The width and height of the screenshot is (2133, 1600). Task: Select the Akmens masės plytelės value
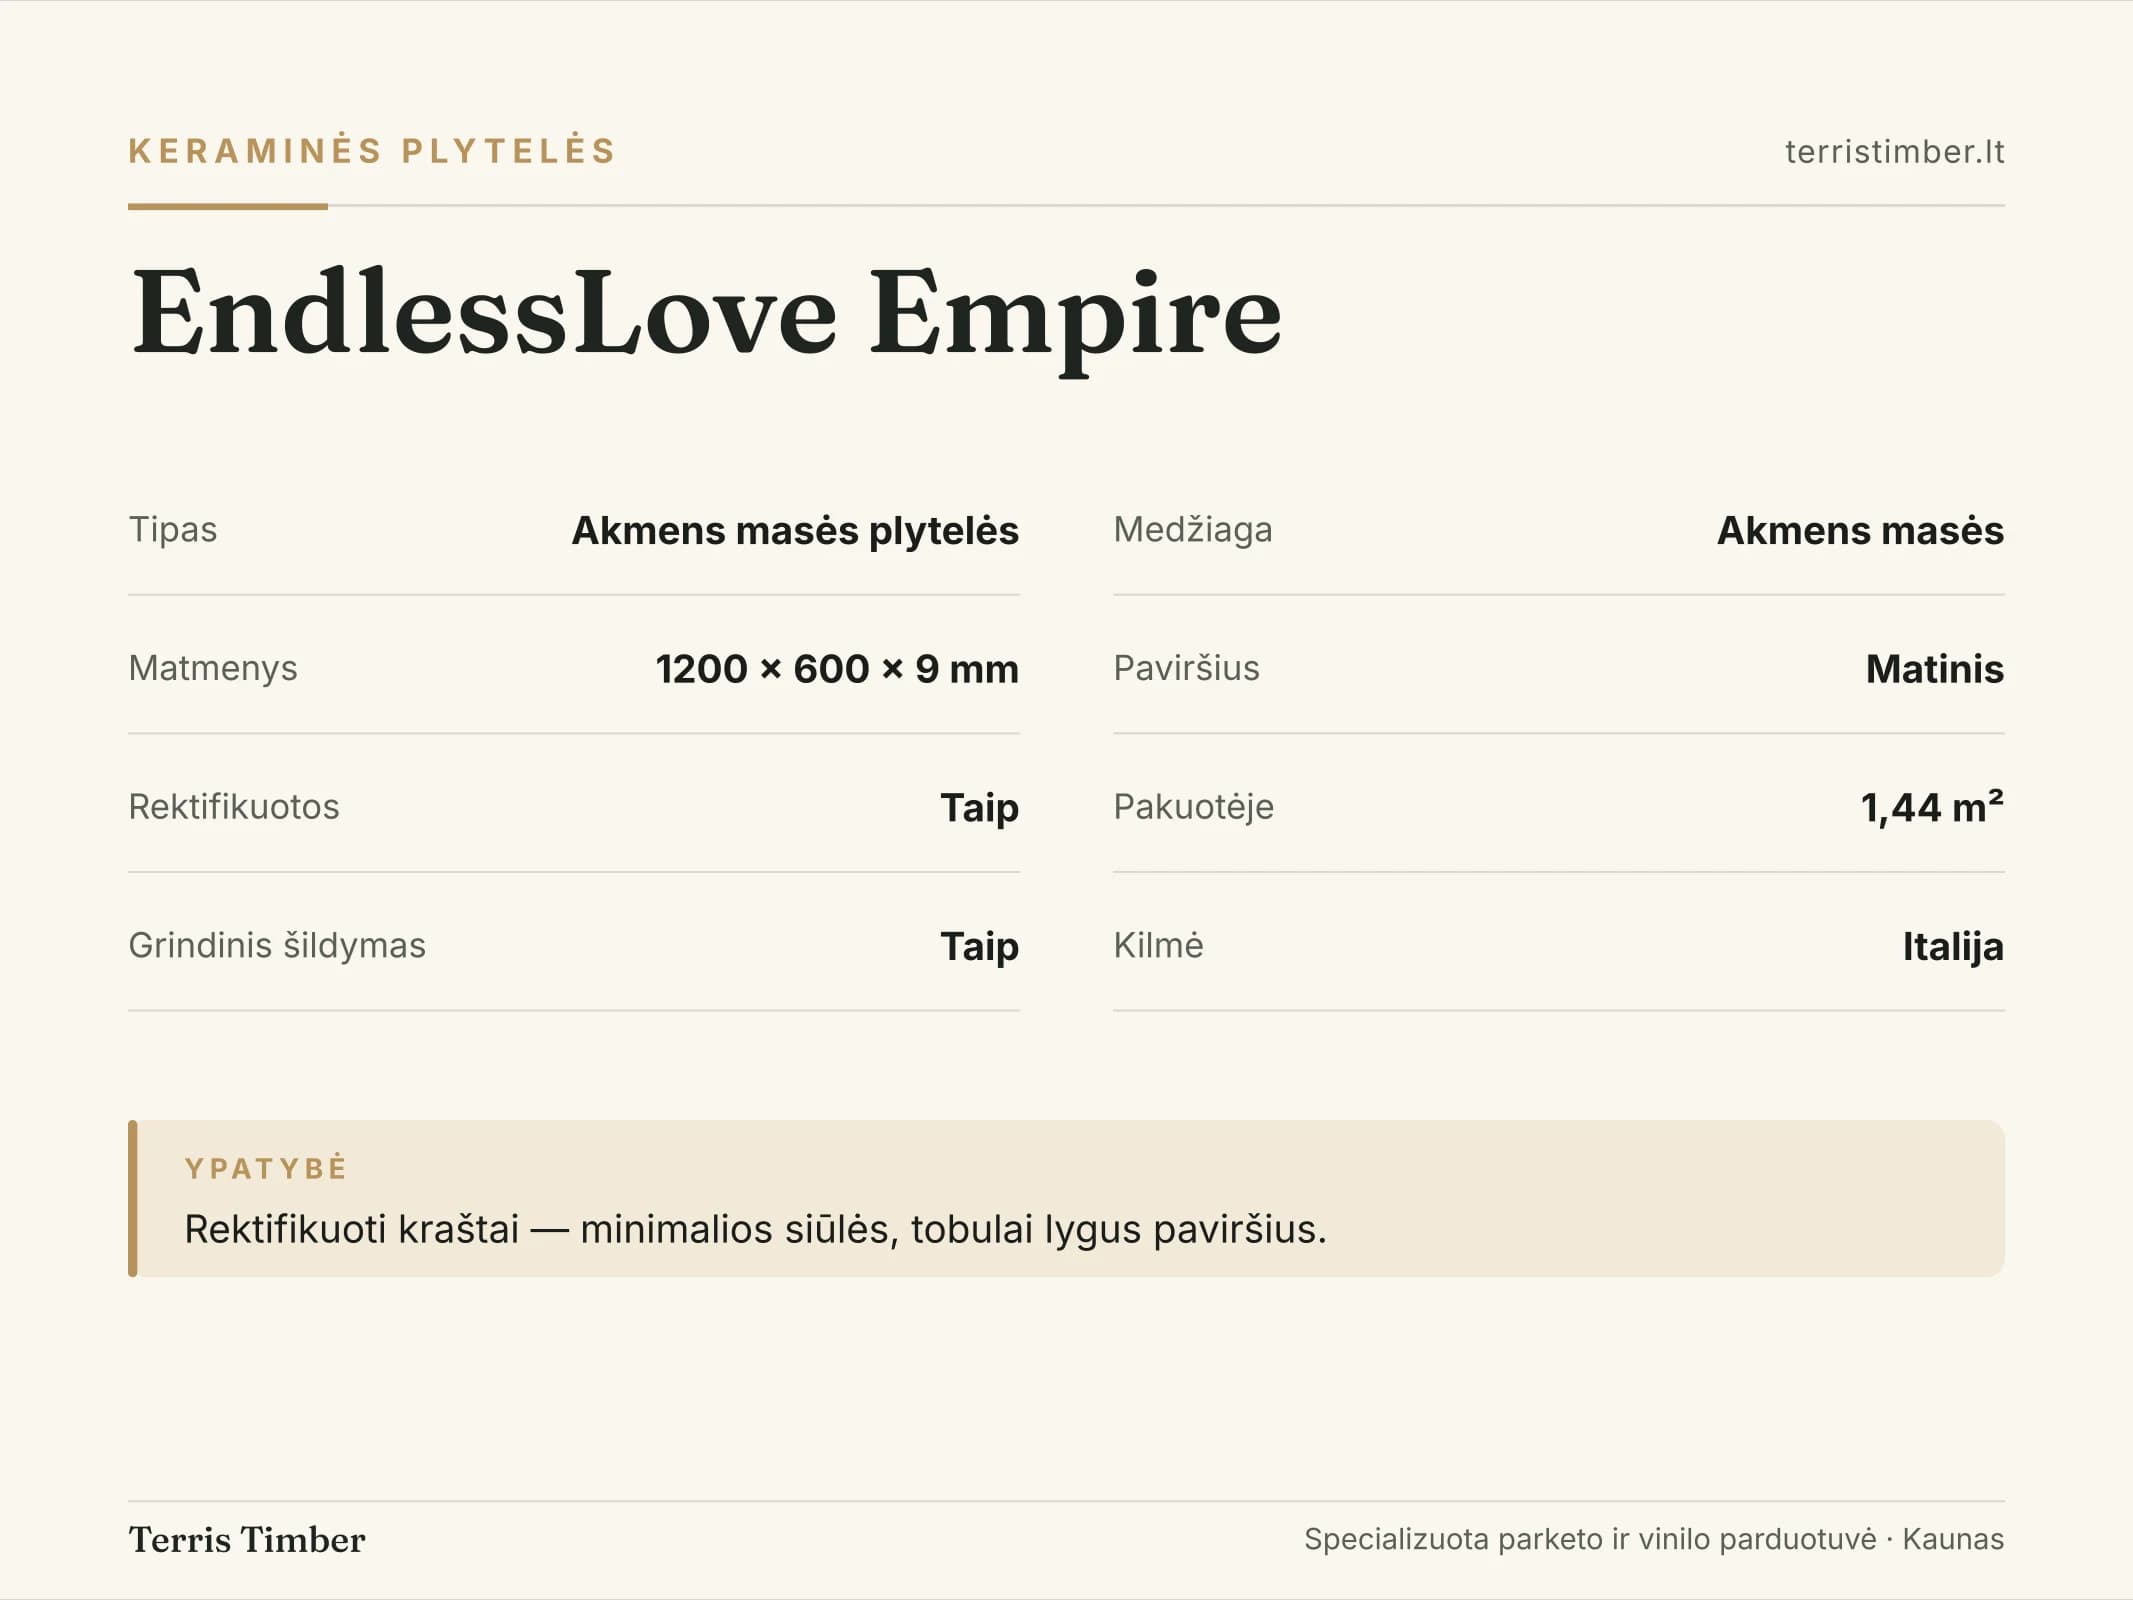coord(795,530)
